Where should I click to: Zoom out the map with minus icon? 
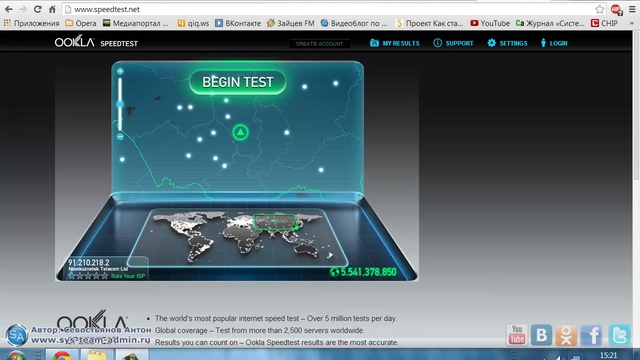click(120, 137)
